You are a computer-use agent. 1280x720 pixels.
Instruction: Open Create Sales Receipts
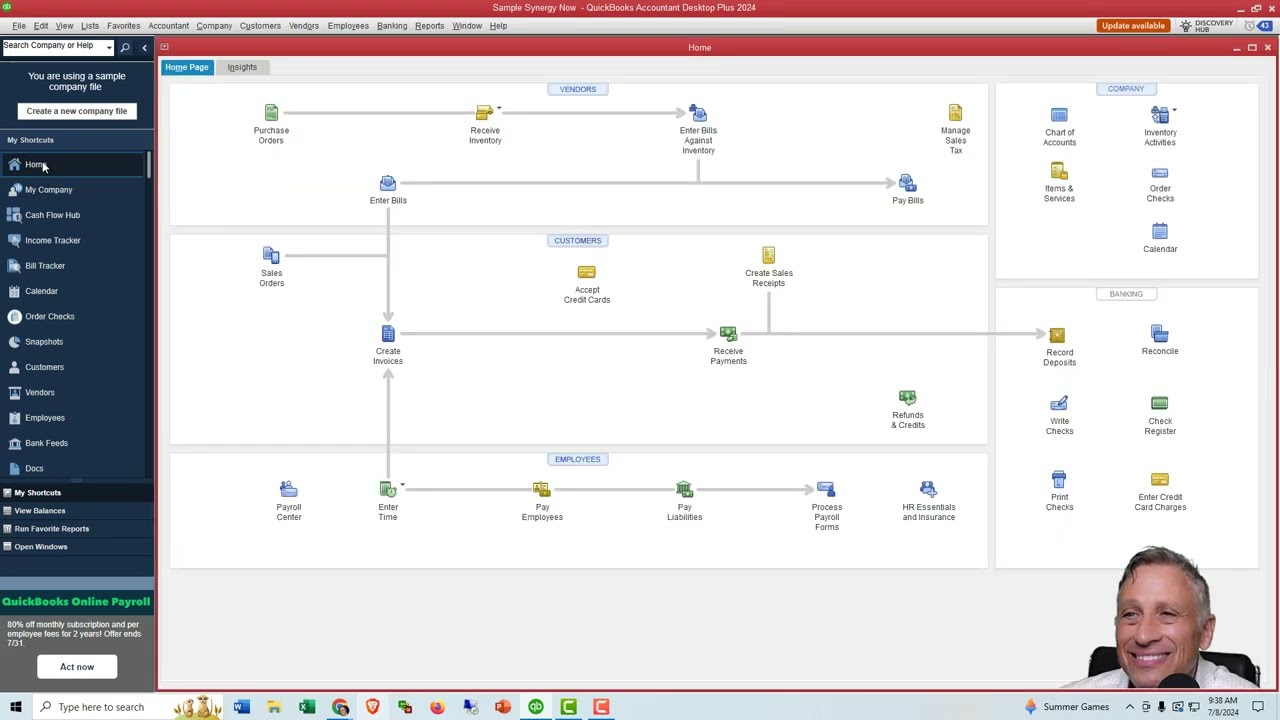768,256
